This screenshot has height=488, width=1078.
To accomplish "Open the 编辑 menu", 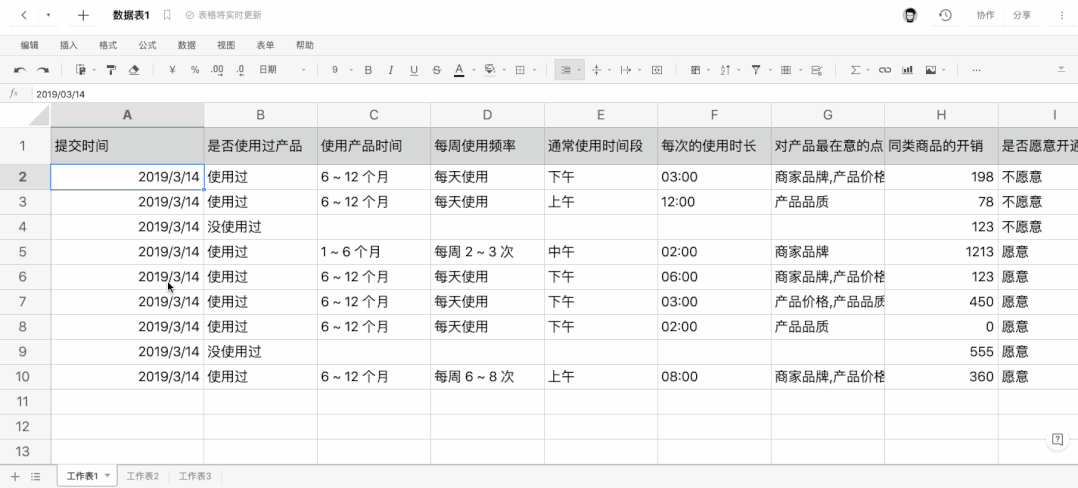I will tap(30, 45).
